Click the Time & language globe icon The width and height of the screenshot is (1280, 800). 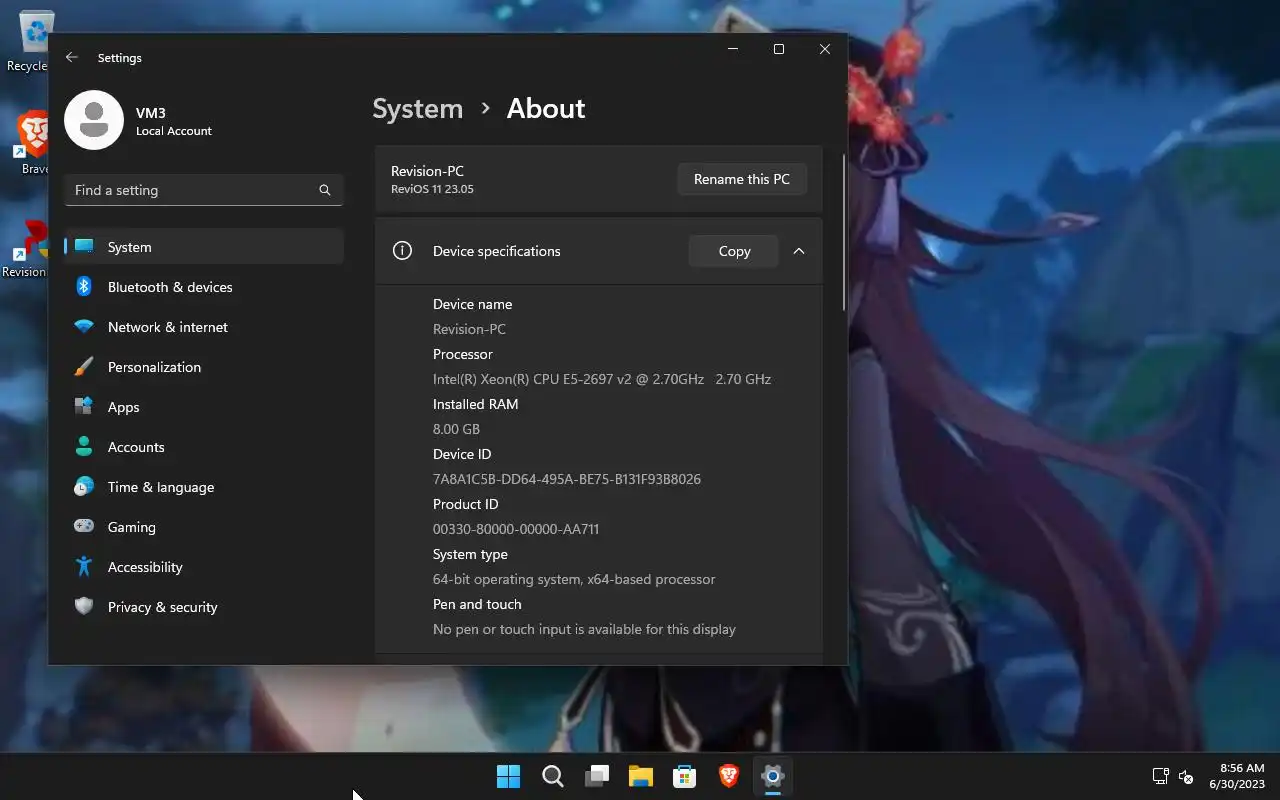[x=84, y=487]
